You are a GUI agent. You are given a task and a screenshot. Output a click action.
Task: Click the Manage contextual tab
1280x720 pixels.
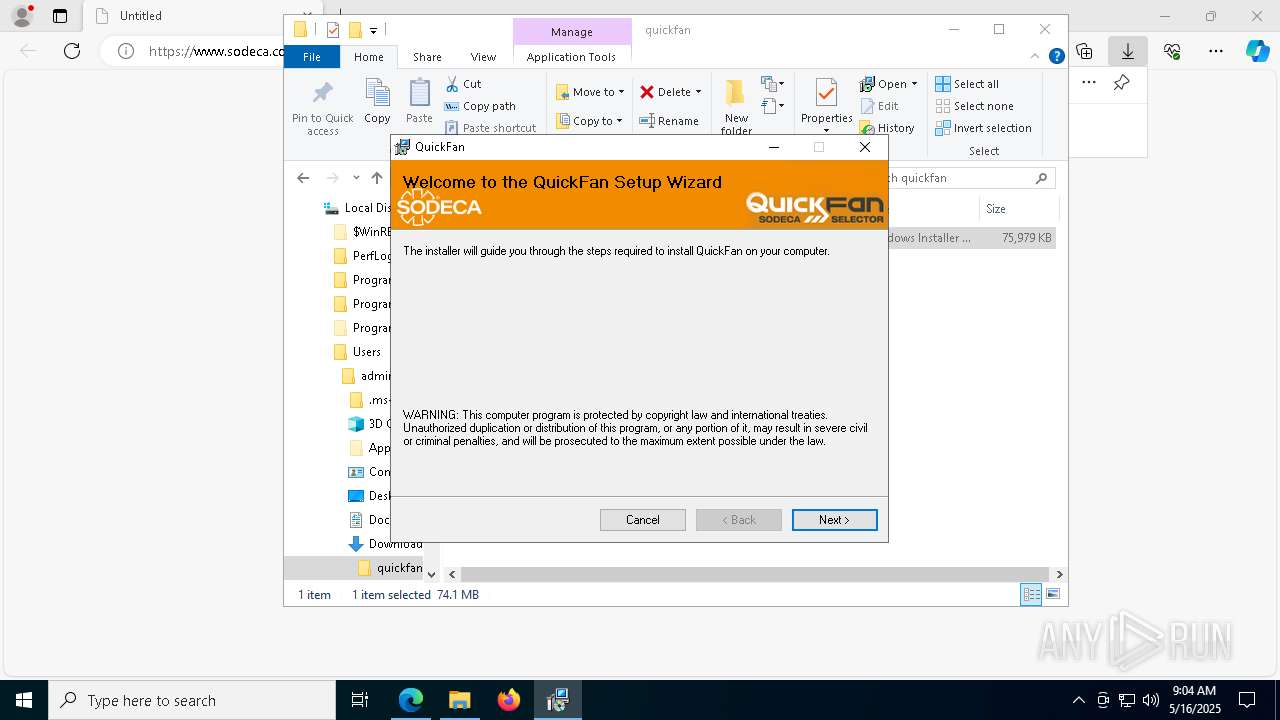point(572,32)
